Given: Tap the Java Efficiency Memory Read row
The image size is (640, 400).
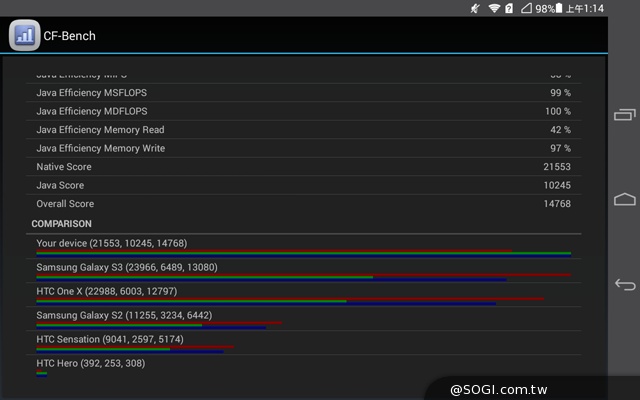Looking at the screenshot, I should pyautogui.click(x=303, y=129).
